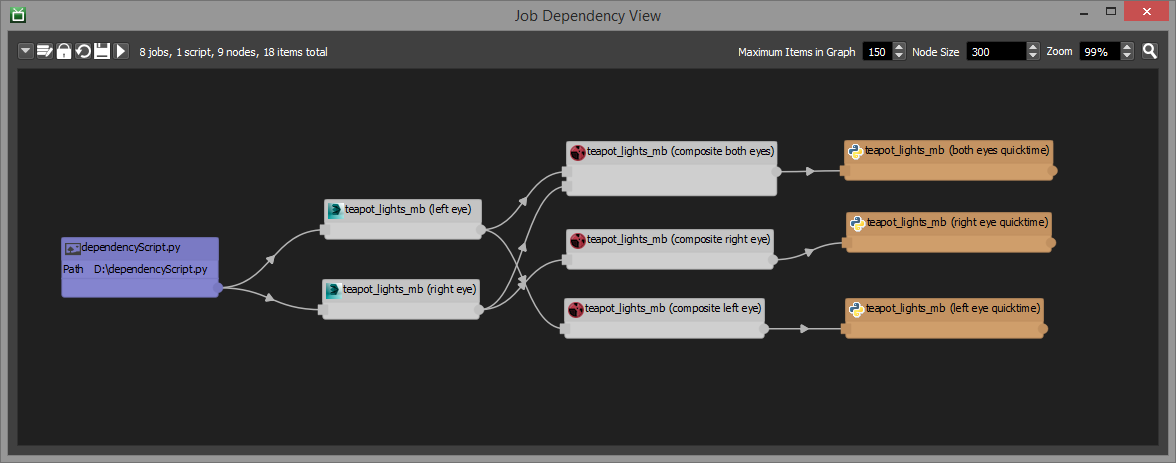Select the dependencyScript.py script node

(140, 267)
